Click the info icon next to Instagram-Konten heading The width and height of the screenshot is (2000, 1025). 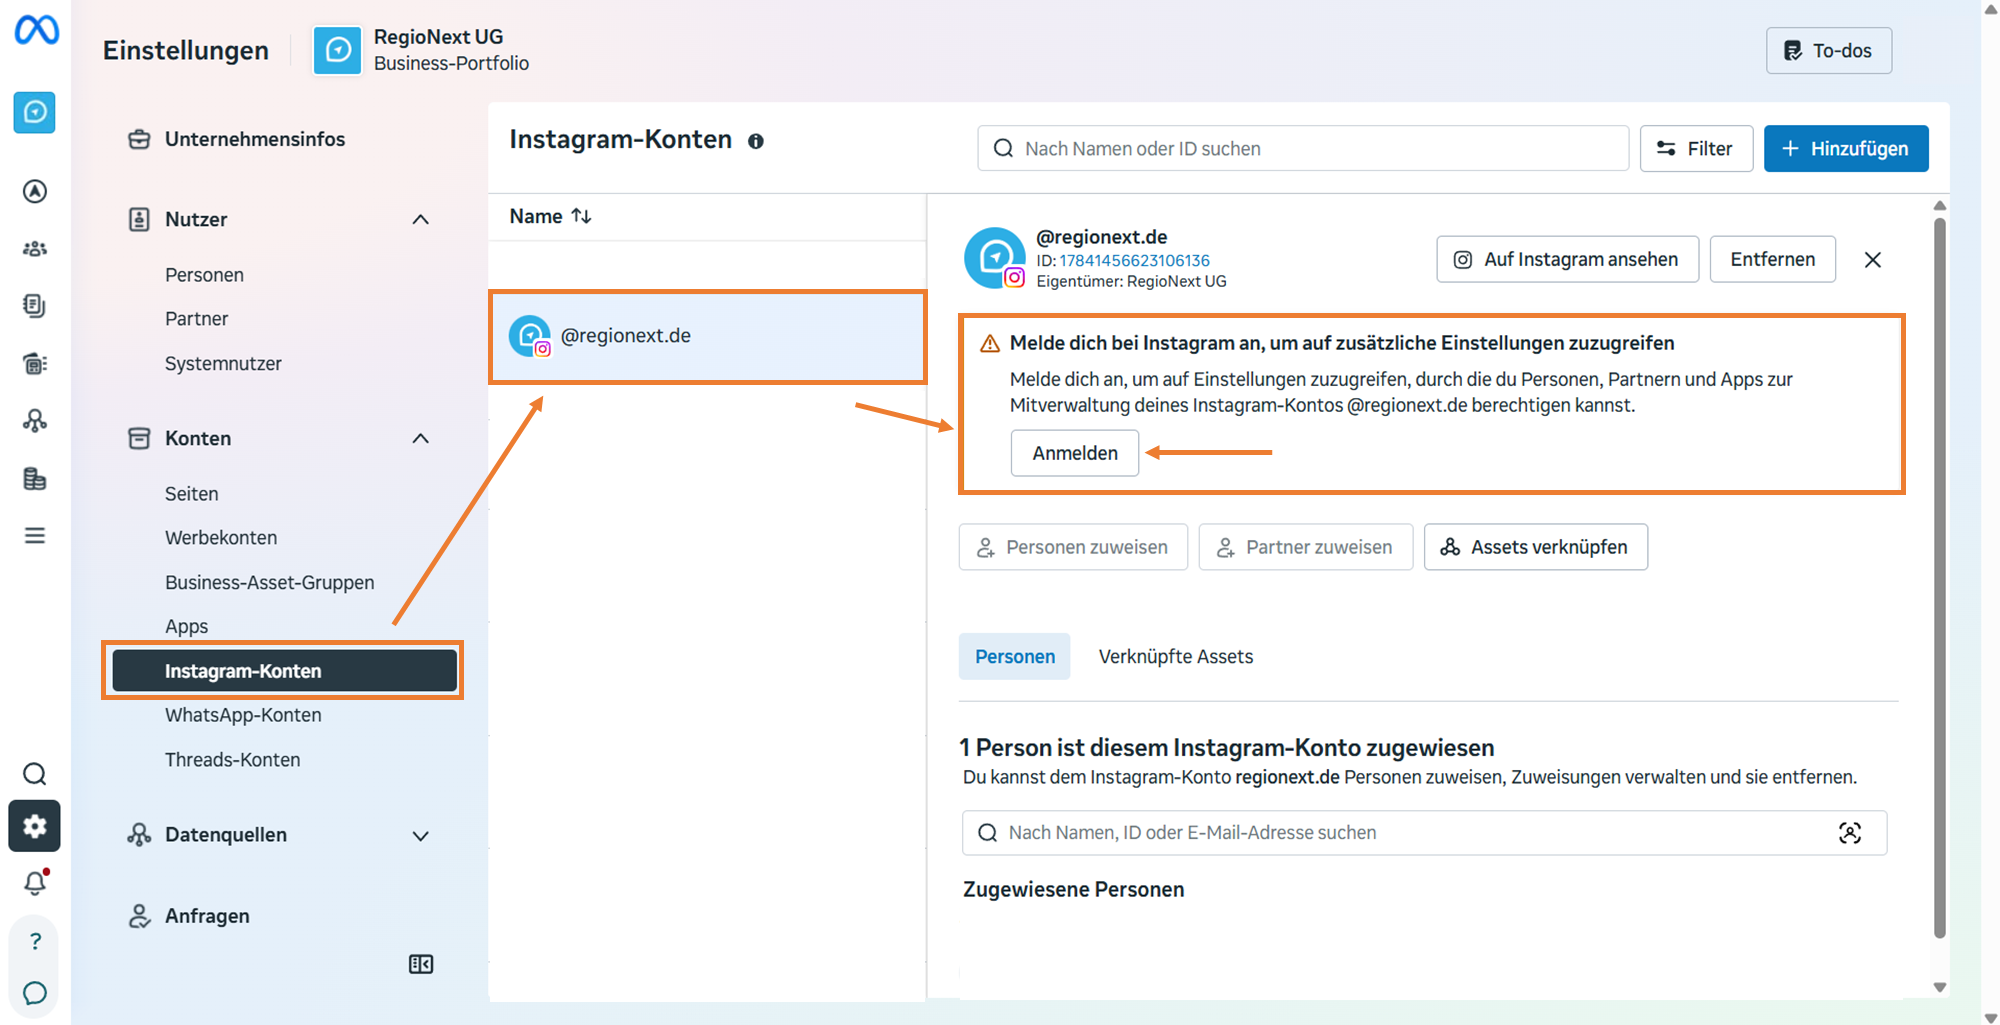[x=756, y=141]
